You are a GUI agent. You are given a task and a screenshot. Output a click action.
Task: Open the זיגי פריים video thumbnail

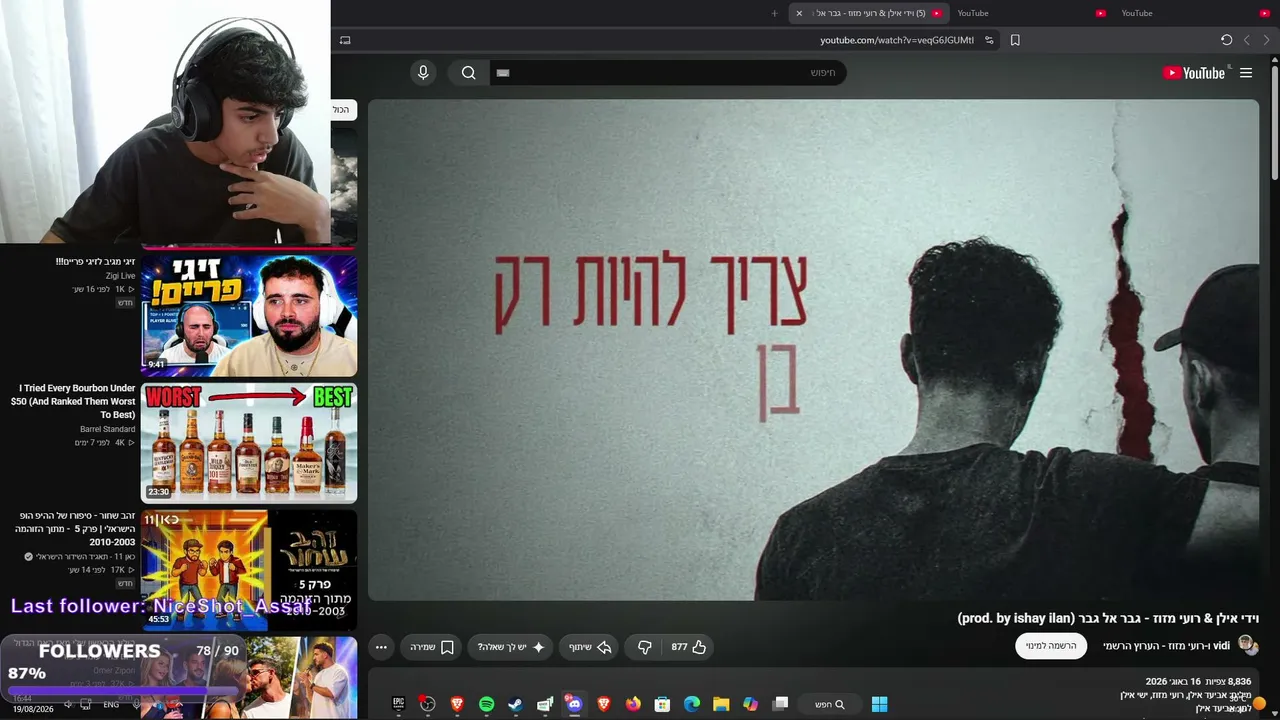[249, 314]
